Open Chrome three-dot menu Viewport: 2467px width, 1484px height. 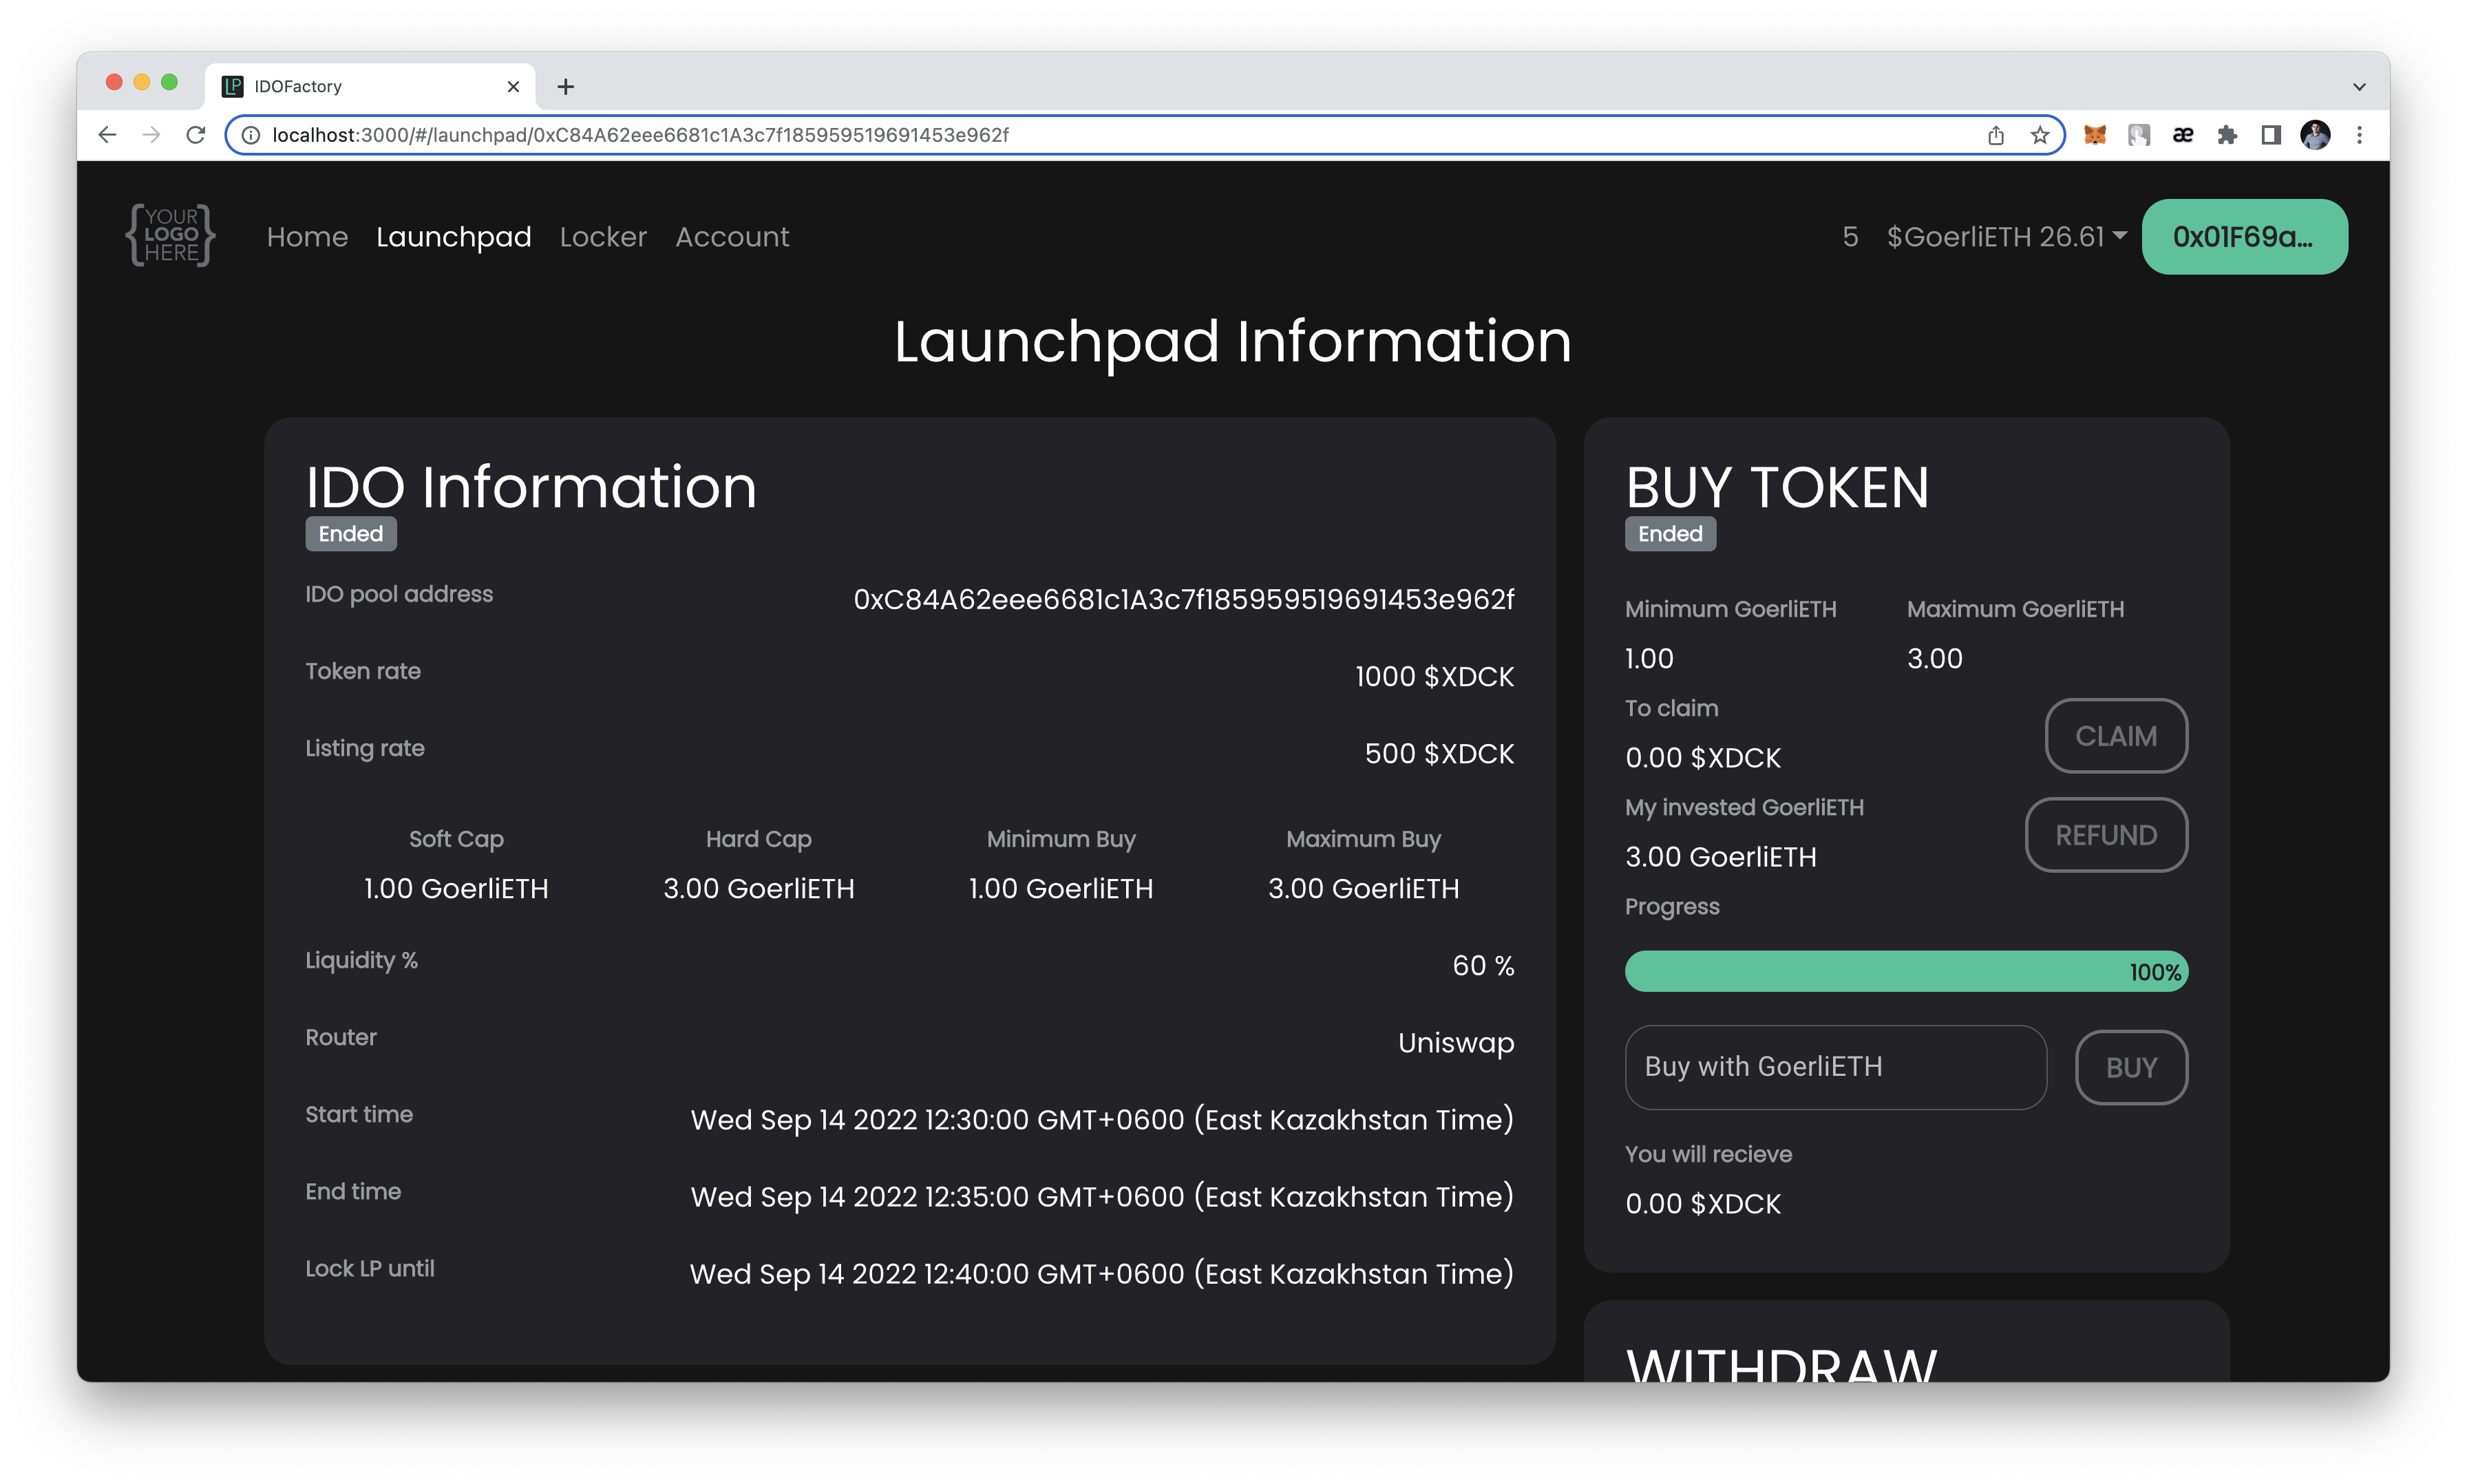pyautogui.click(x=2359, y=135)
